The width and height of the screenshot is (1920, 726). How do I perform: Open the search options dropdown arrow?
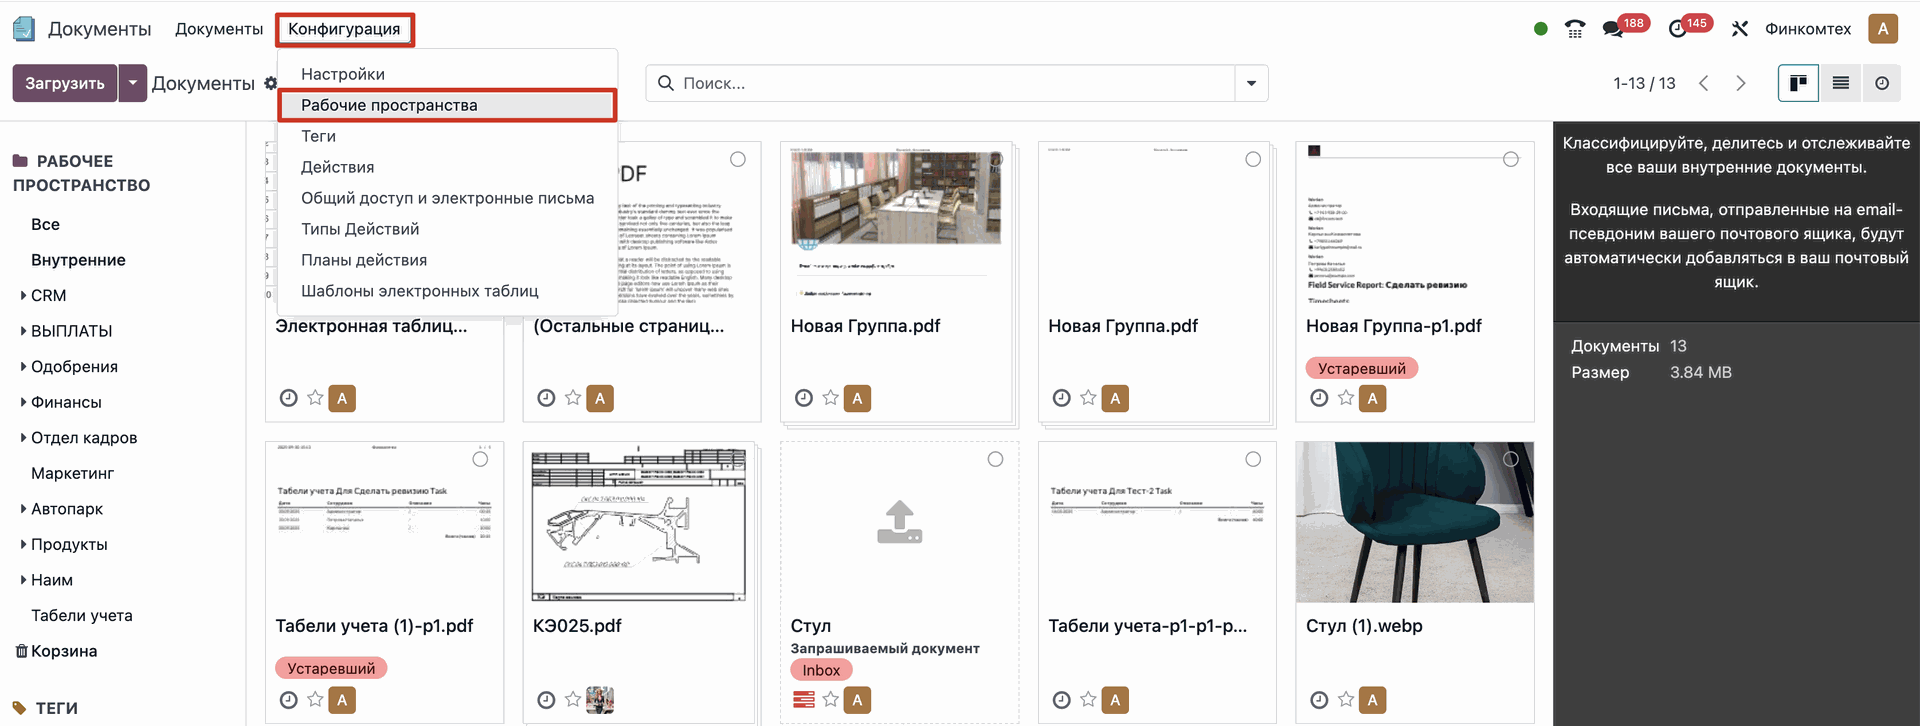1251,83
